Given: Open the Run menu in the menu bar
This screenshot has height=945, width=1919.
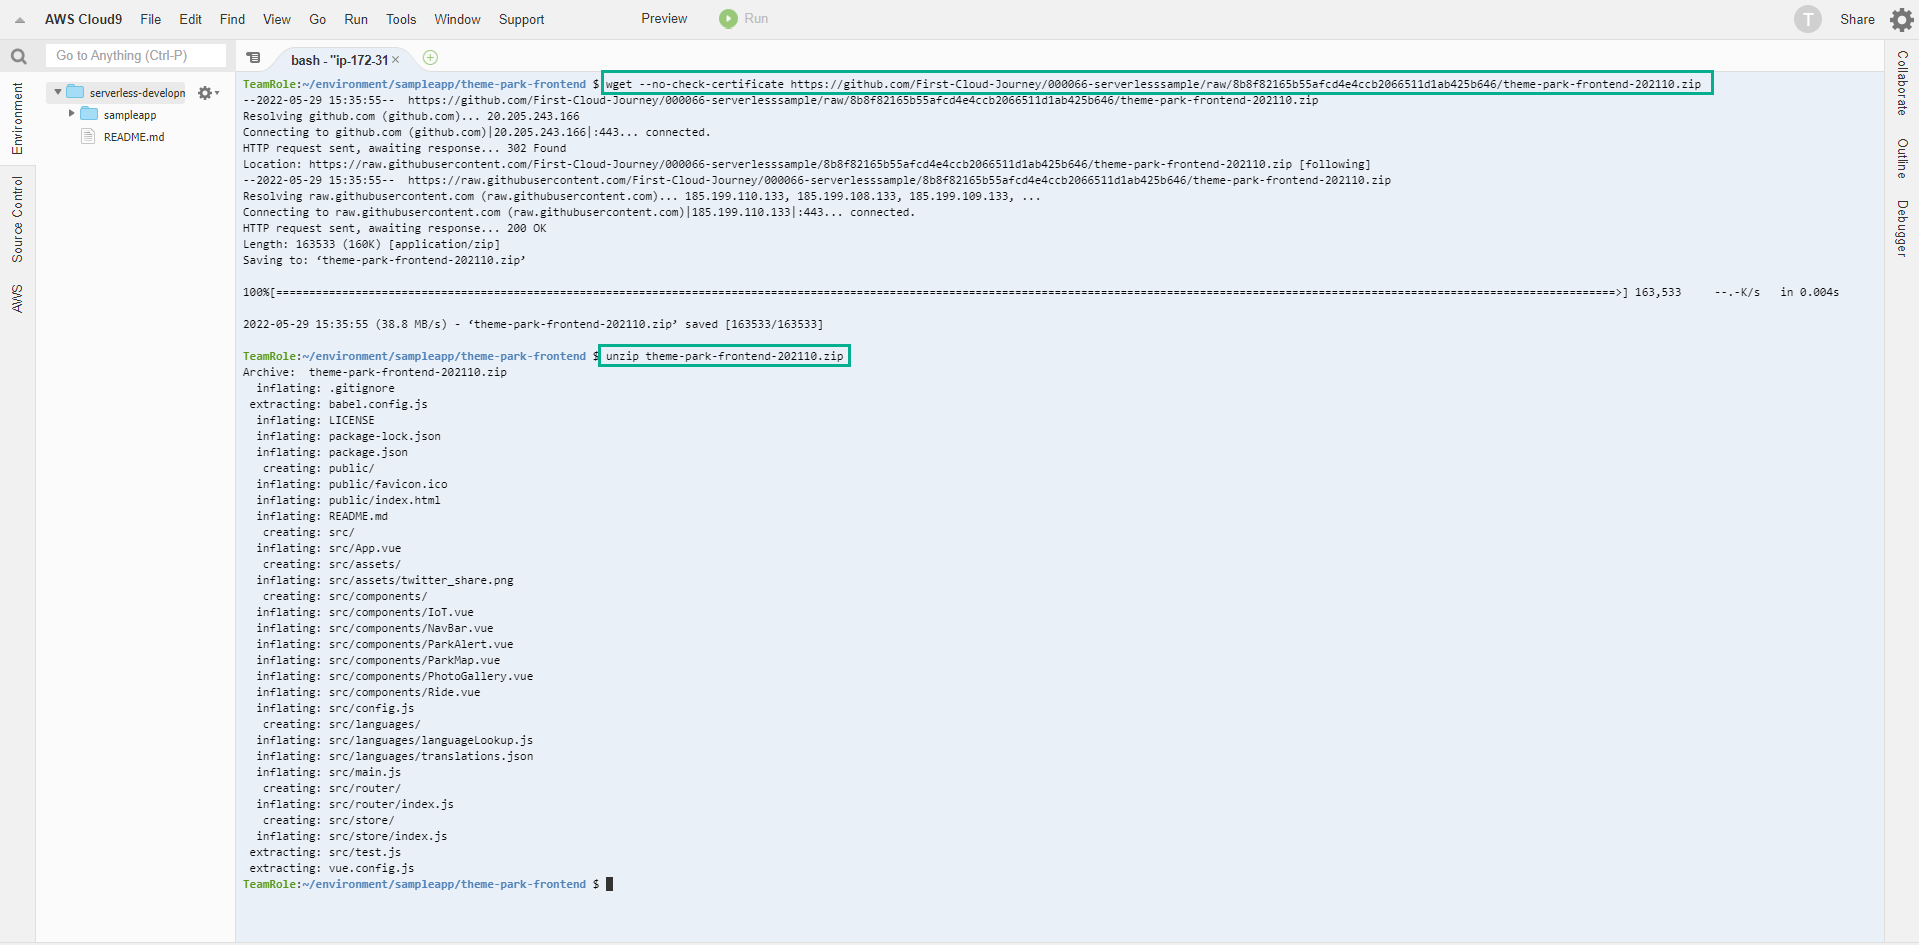Looking at the screenshot, I should (355, 19).
